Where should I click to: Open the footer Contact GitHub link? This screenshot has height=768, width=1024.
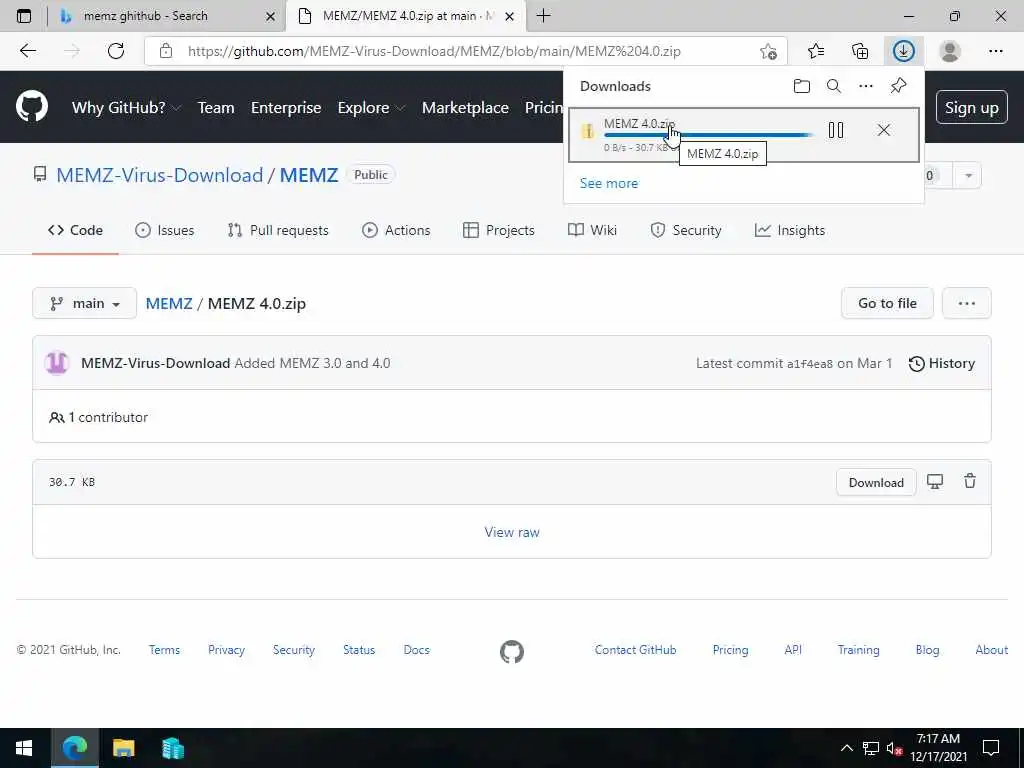635,650
